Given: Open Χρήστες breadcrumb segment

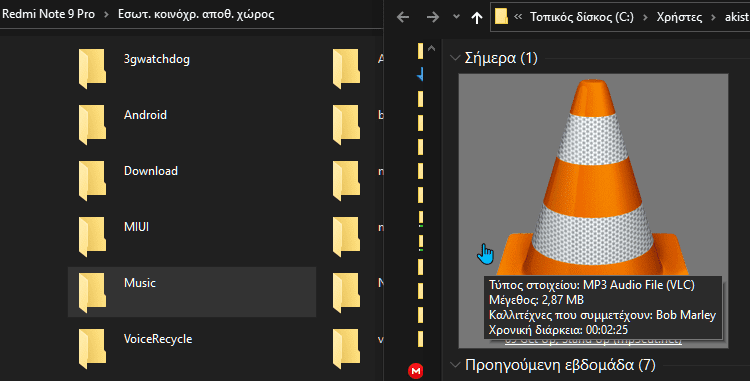Looking at the screenshot, I should click(x=679, y=17).
